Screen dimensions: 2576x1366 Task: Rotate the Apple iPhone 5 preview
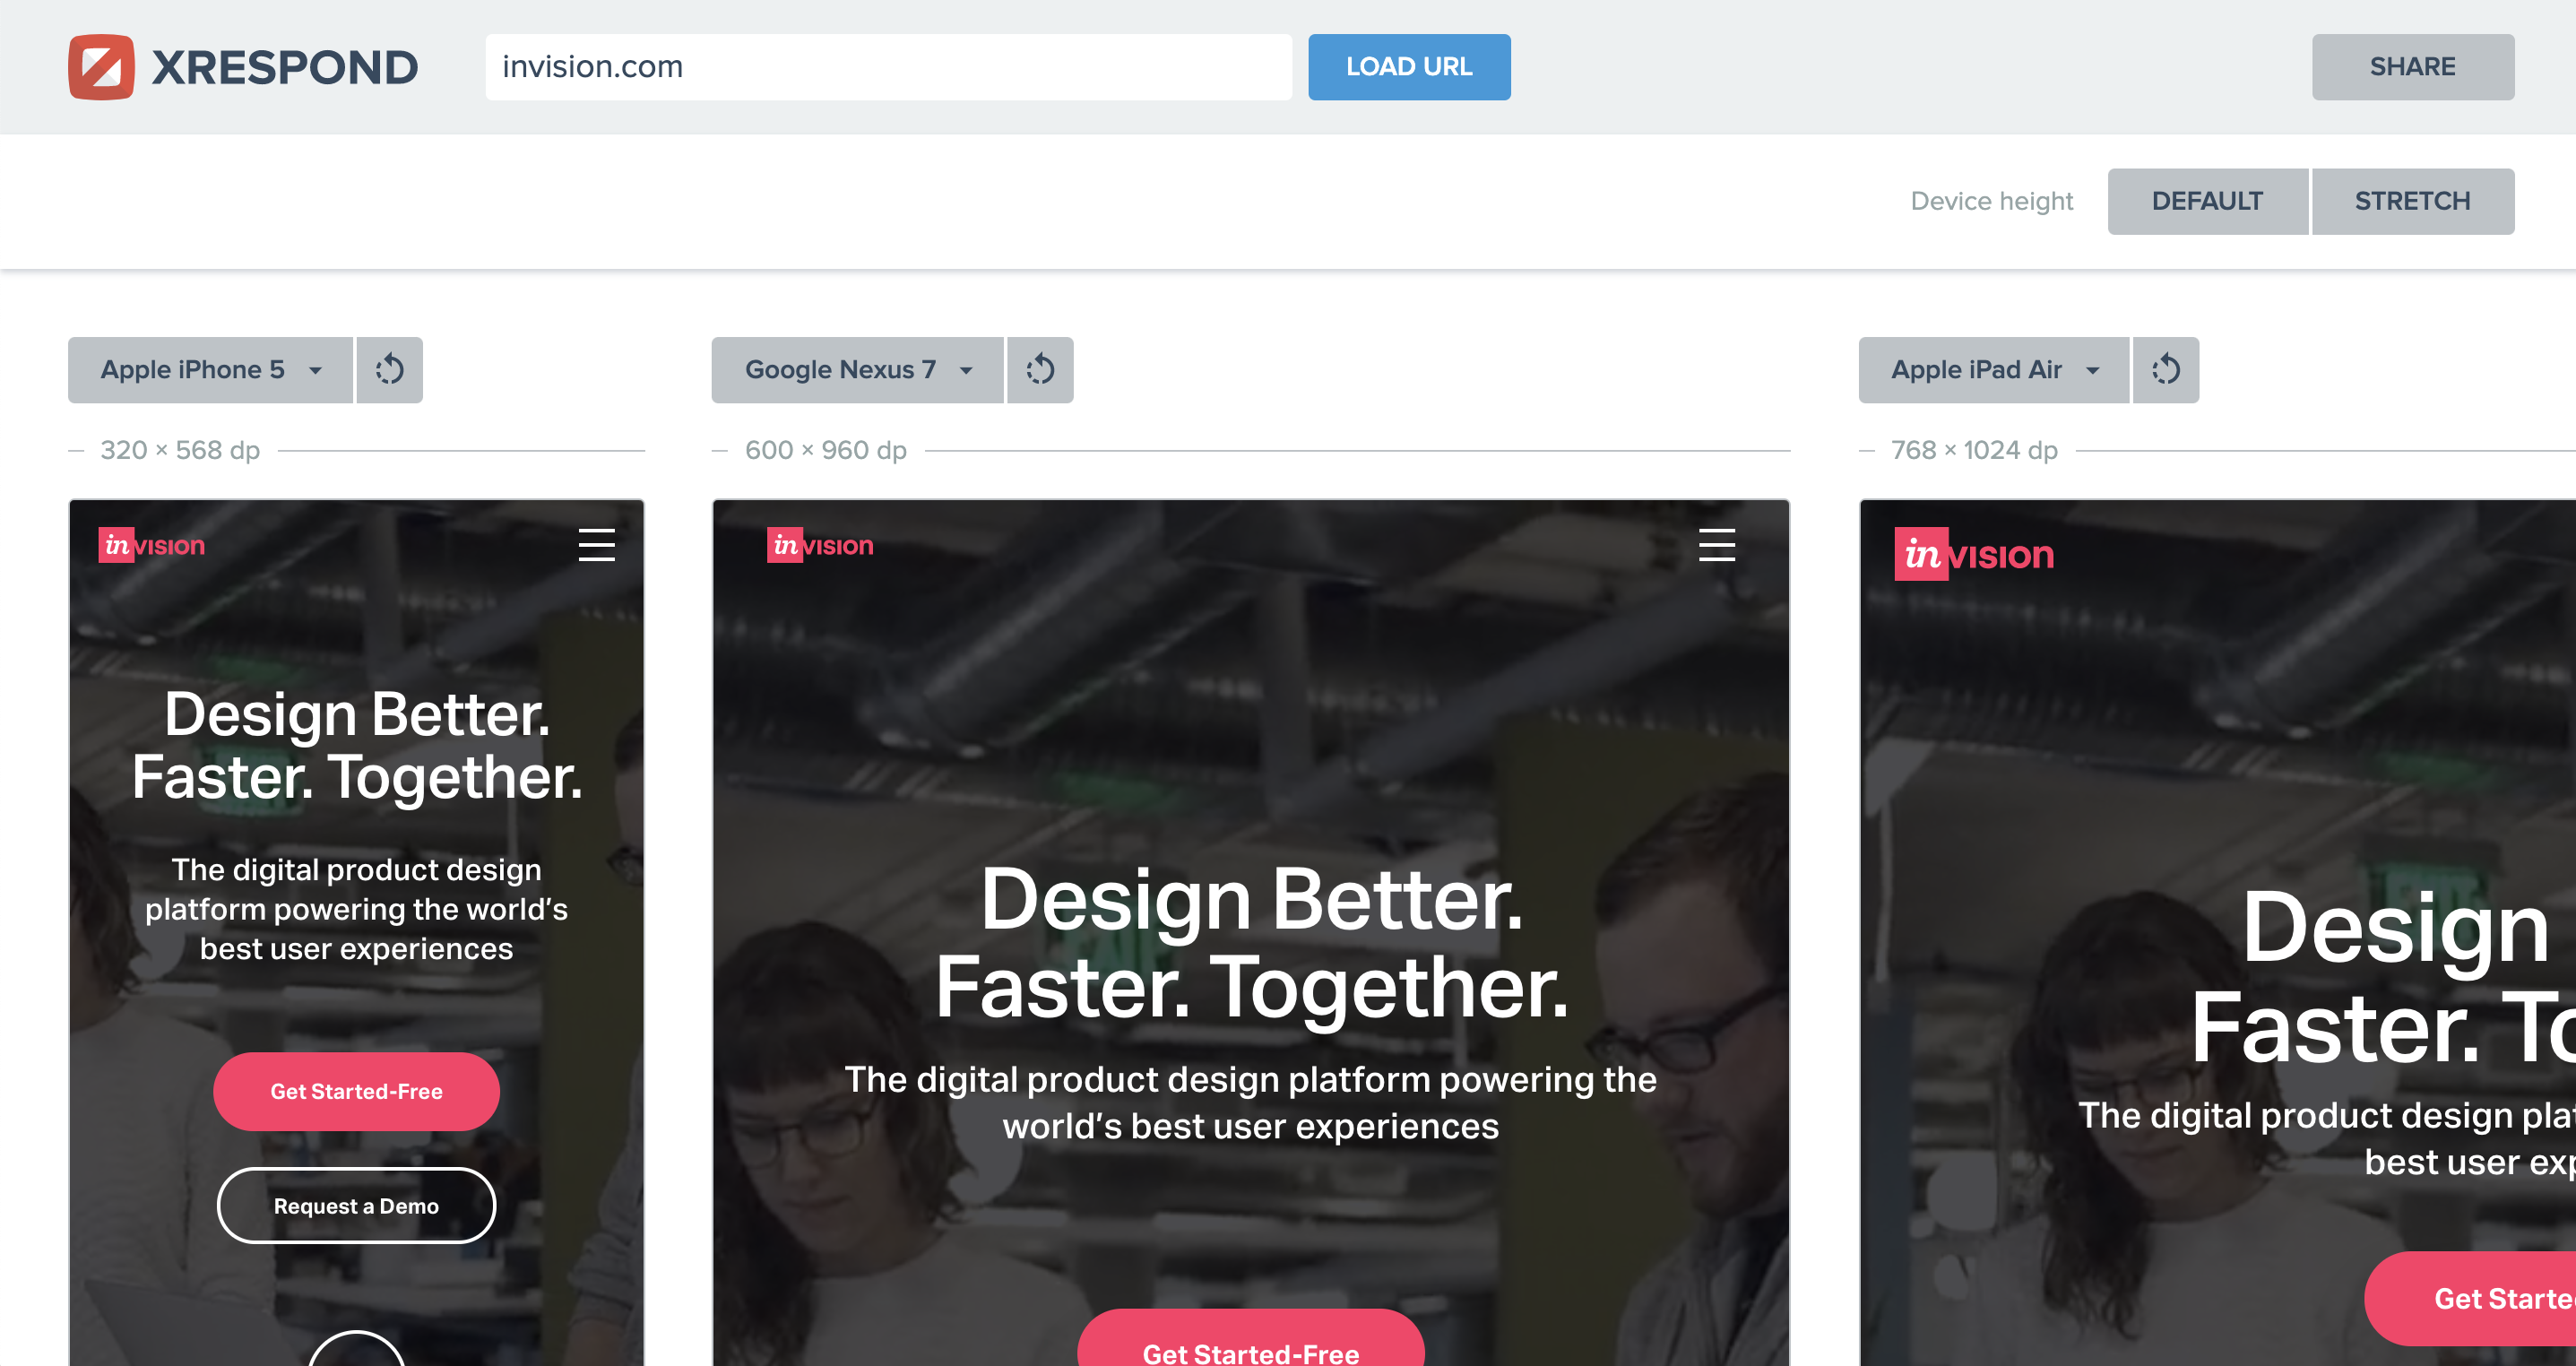pyautogui.click(x=390, y=370)
